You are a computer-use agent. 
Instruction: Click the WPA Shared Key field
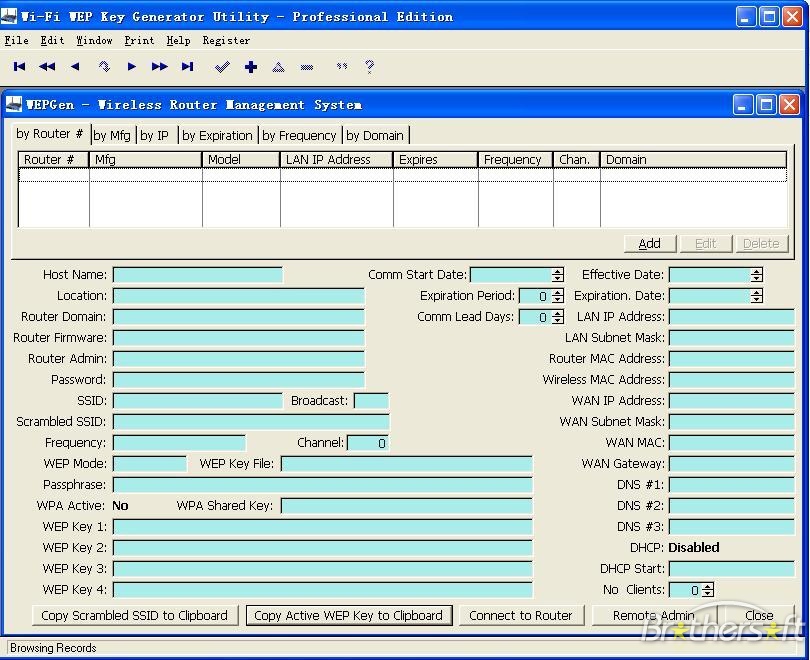point(407,506)
